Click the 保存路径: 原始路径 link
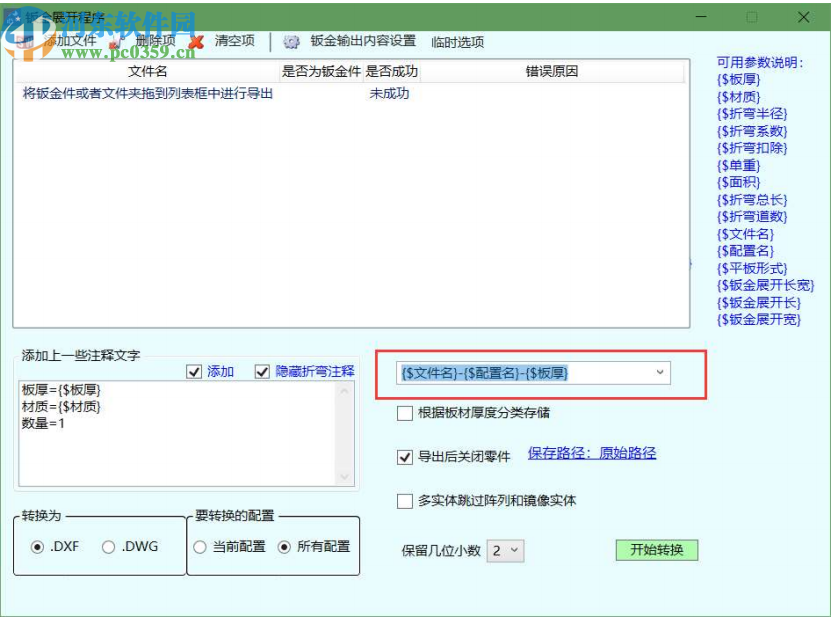This screenshot has width=832, height=617. pos(592,453)
